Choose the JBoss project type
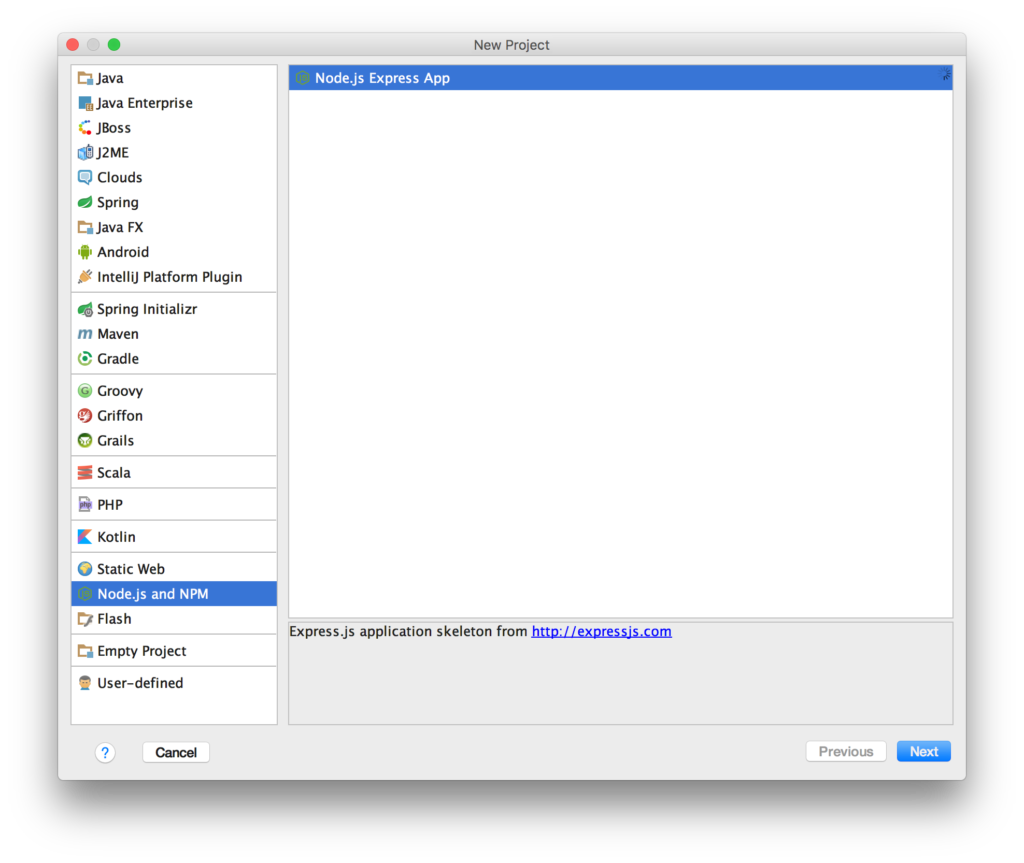Image resolution: width=1024 pixels, height=863 pixels. (x=174, y=128)
